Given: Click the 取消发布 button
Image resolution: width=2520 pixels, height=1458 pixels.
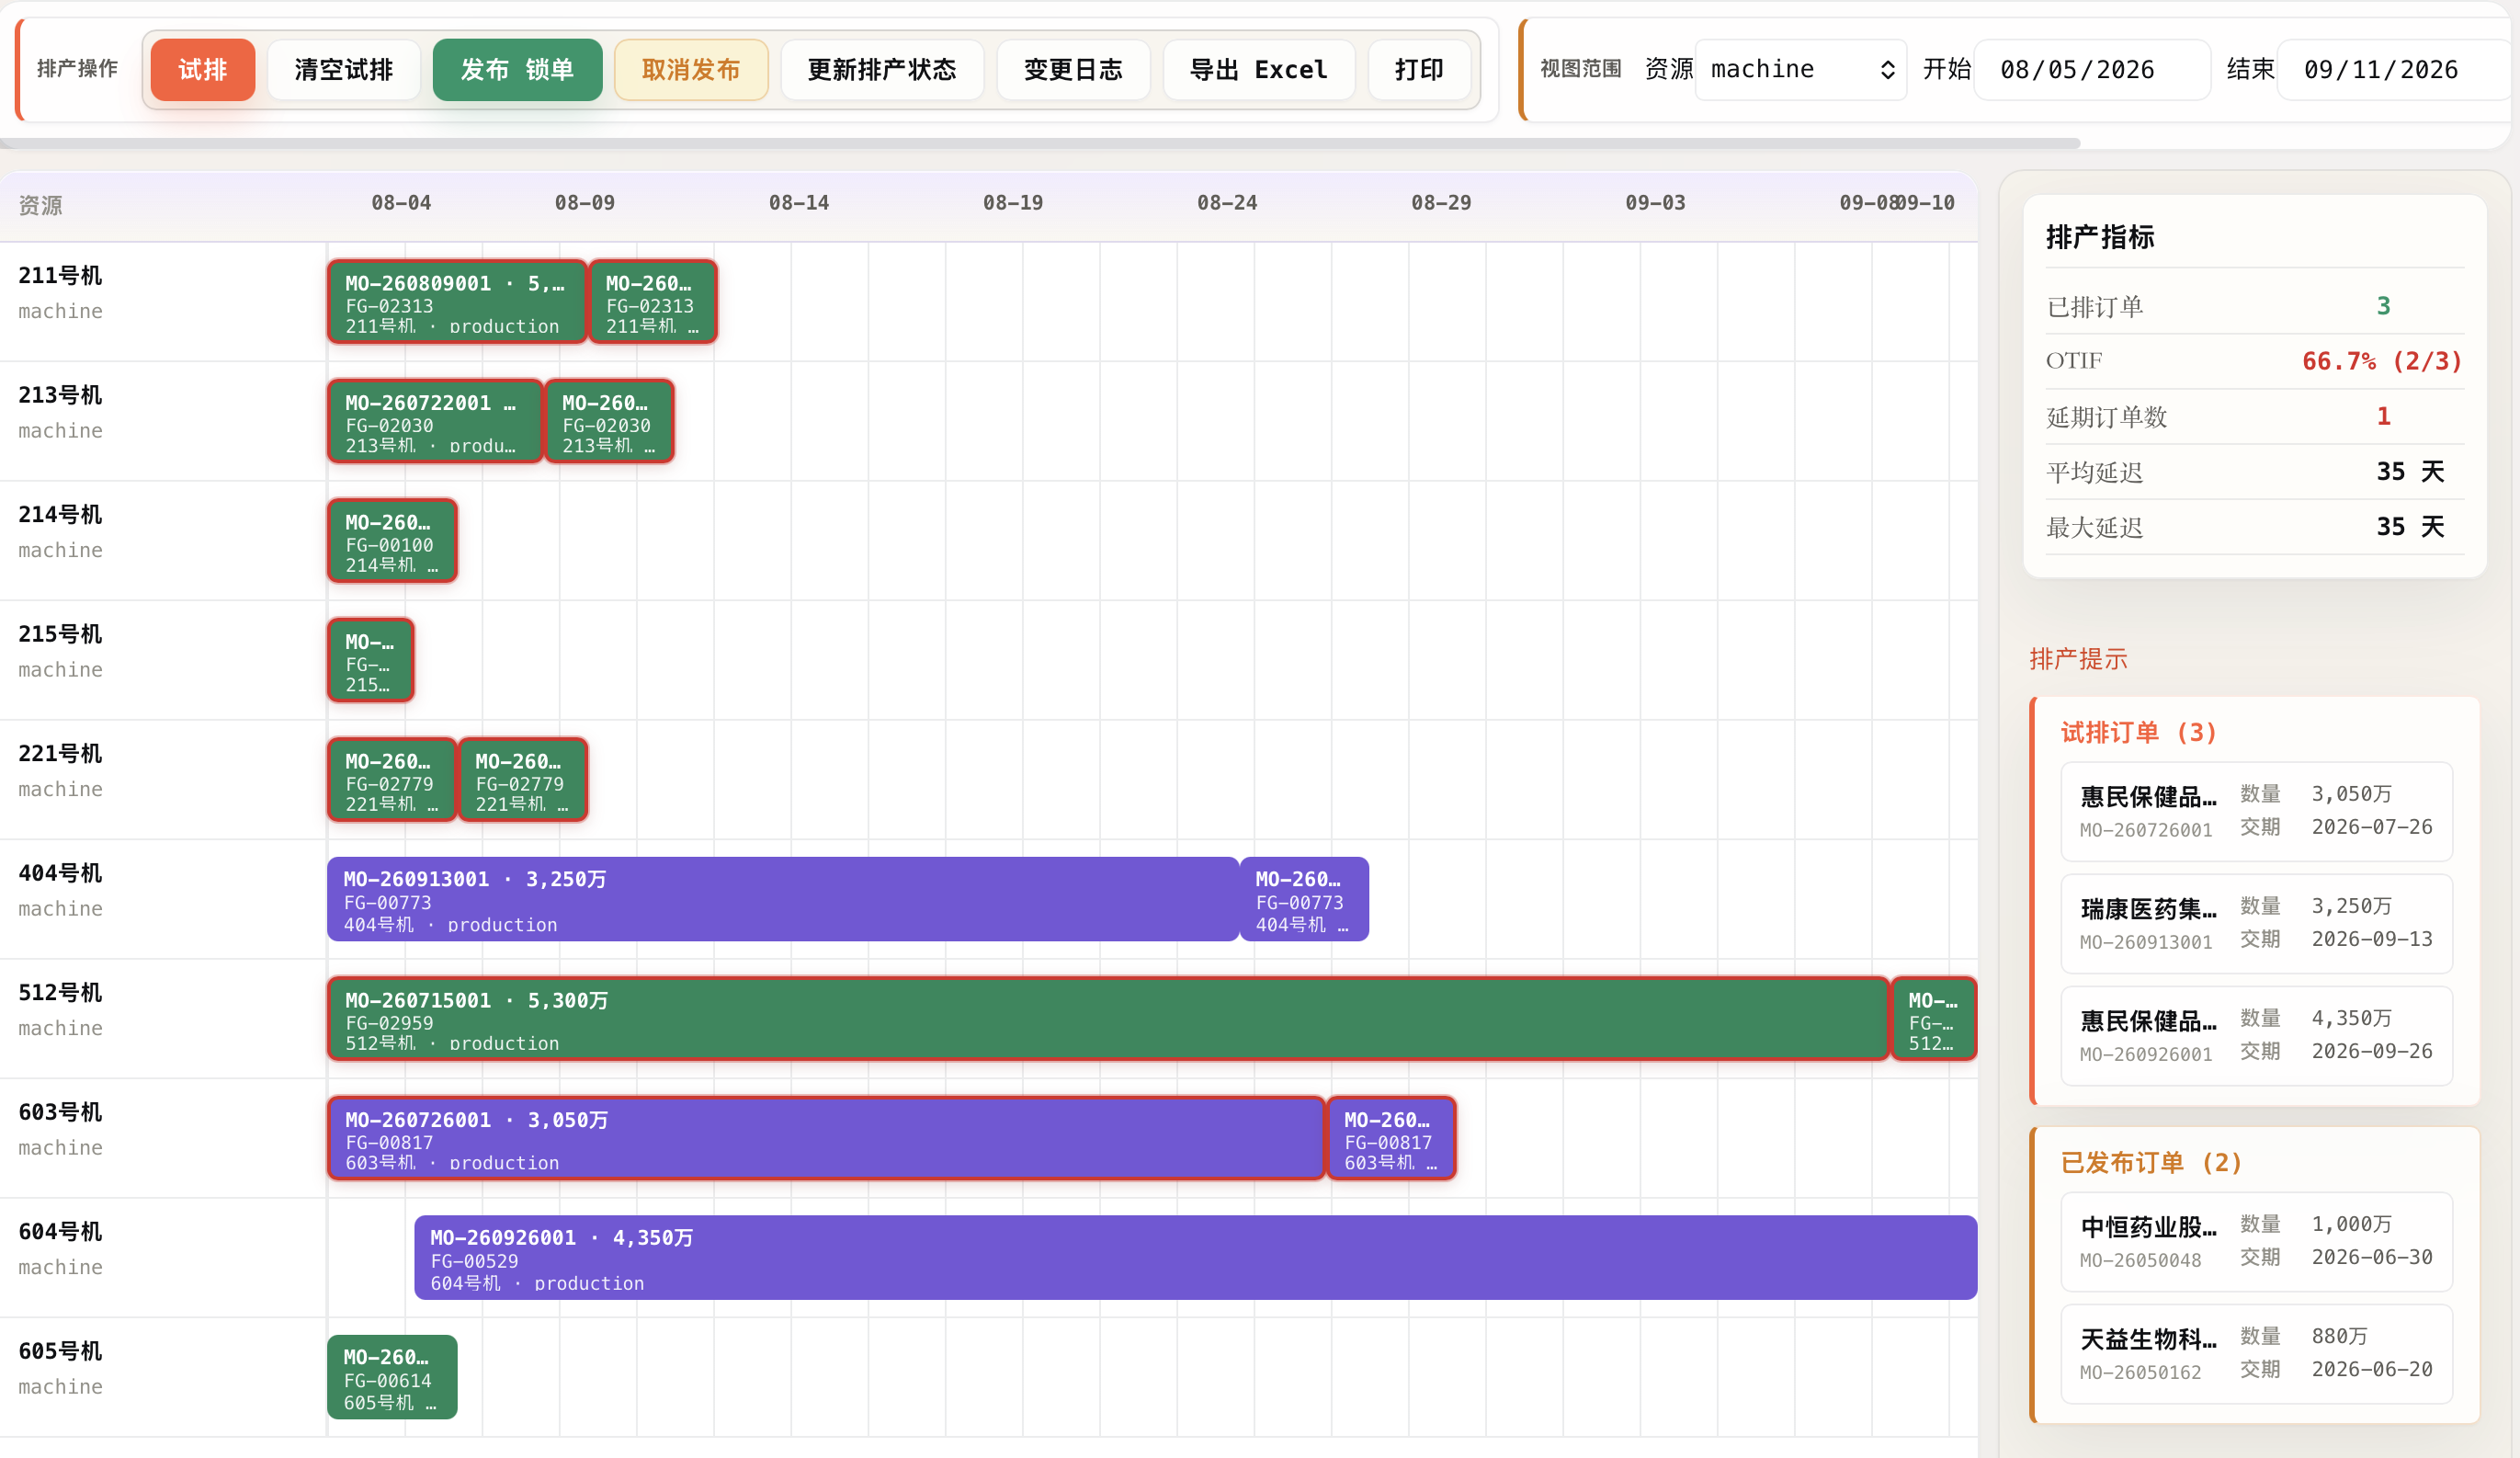Looking at the screenshot, I should pos(691,70).
